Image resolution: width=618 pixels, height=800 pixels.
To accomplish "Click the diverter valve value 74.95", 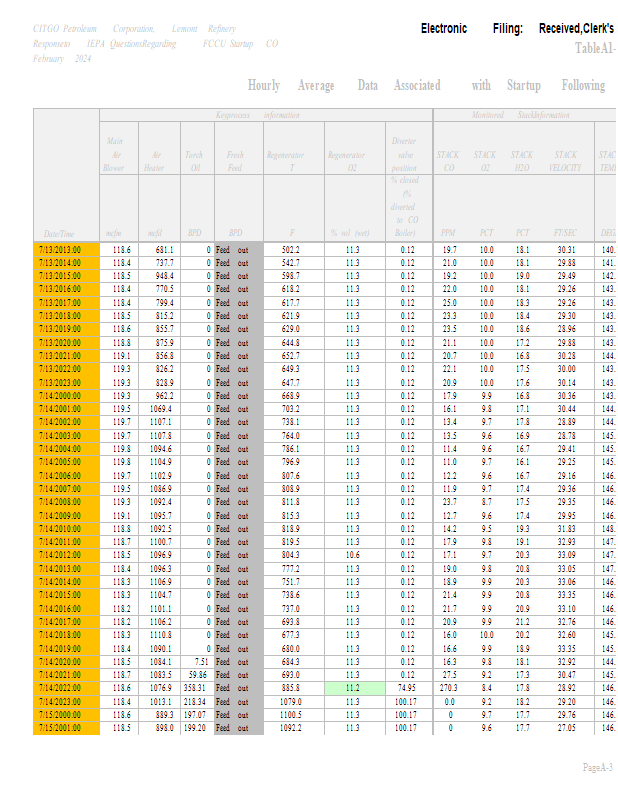I will [405, 689].
